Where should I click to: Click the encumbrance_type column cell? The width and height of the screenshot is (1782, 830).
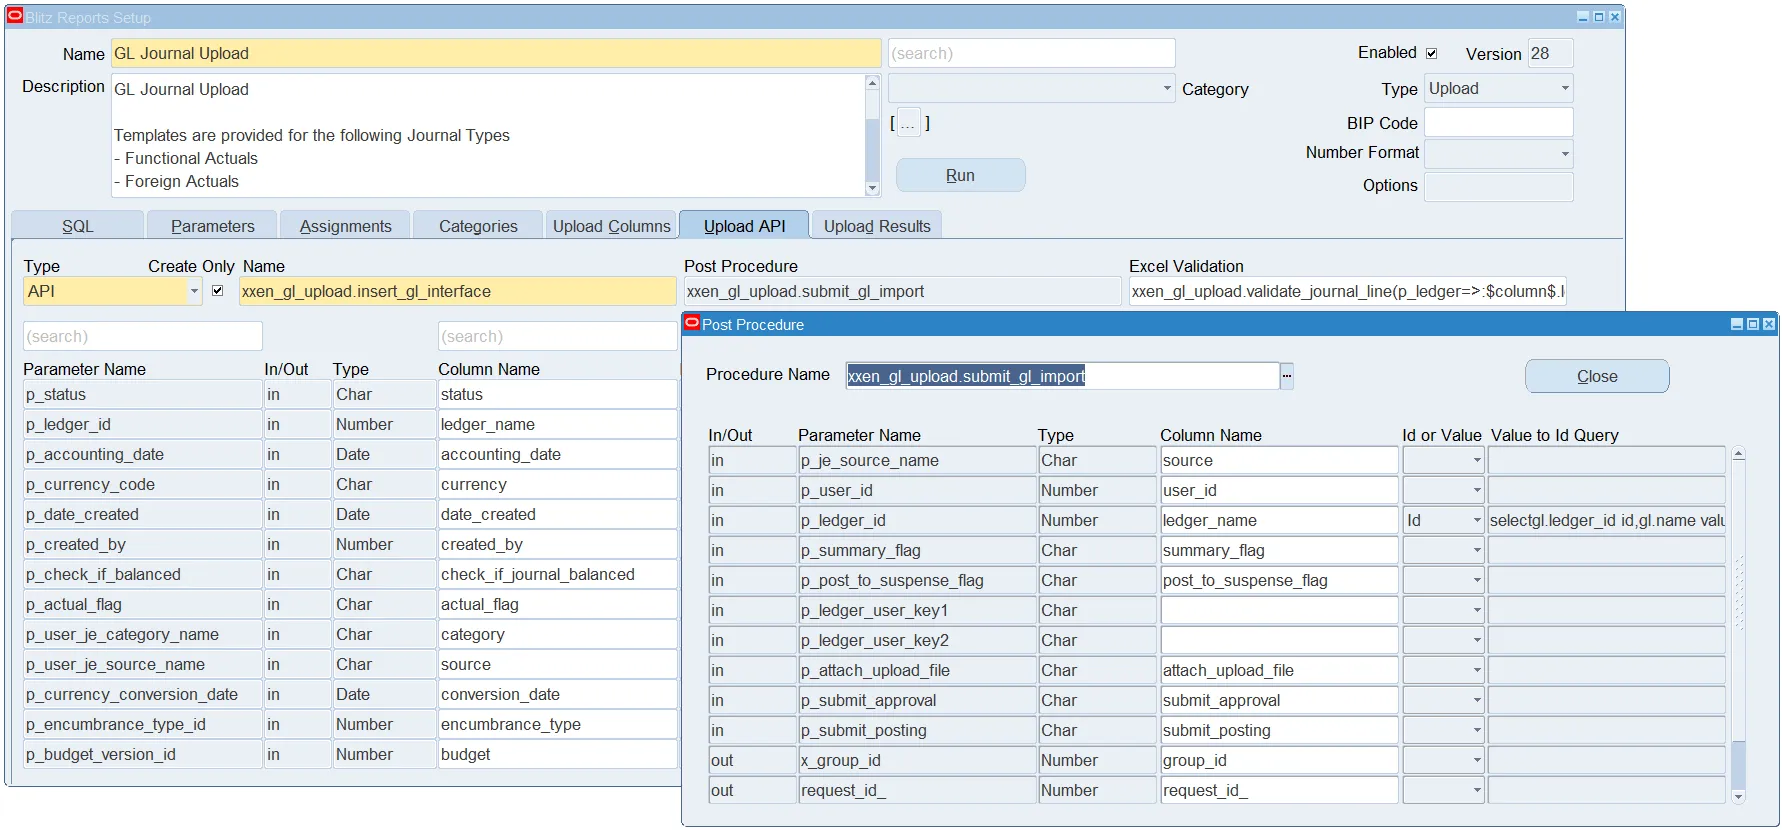(x=557, y=724)
